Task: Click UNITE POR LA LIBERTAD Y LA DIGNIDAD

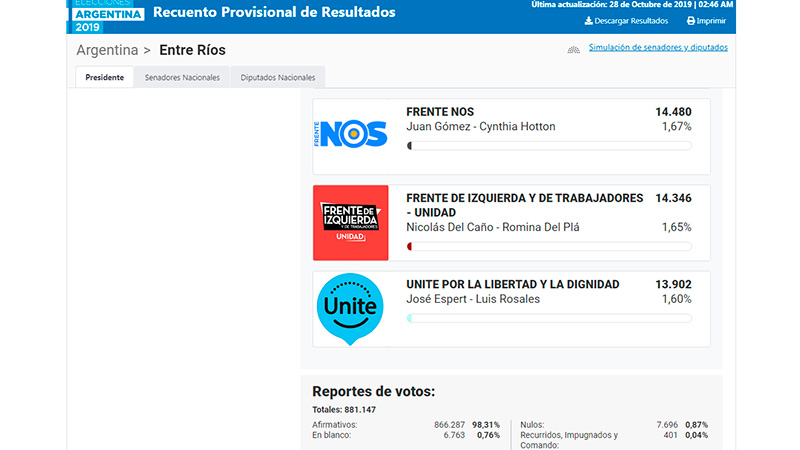Action: (x=513, y=284)
